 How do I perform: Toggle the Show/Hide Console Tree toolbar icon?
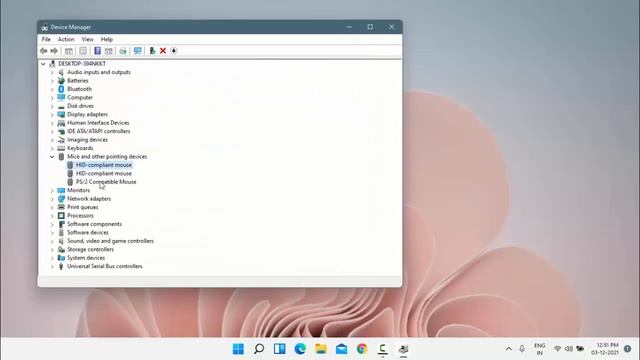(69, 51)
